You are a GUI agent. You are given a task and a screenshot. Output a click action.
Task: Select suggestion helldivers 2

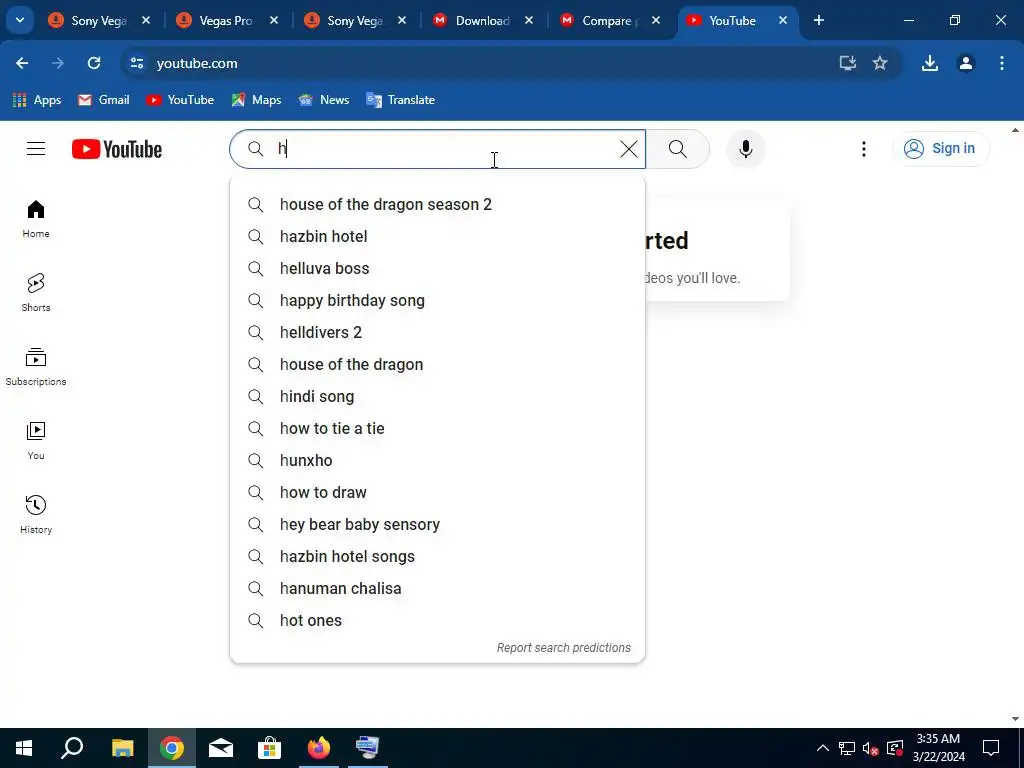(x=437, y=332)
